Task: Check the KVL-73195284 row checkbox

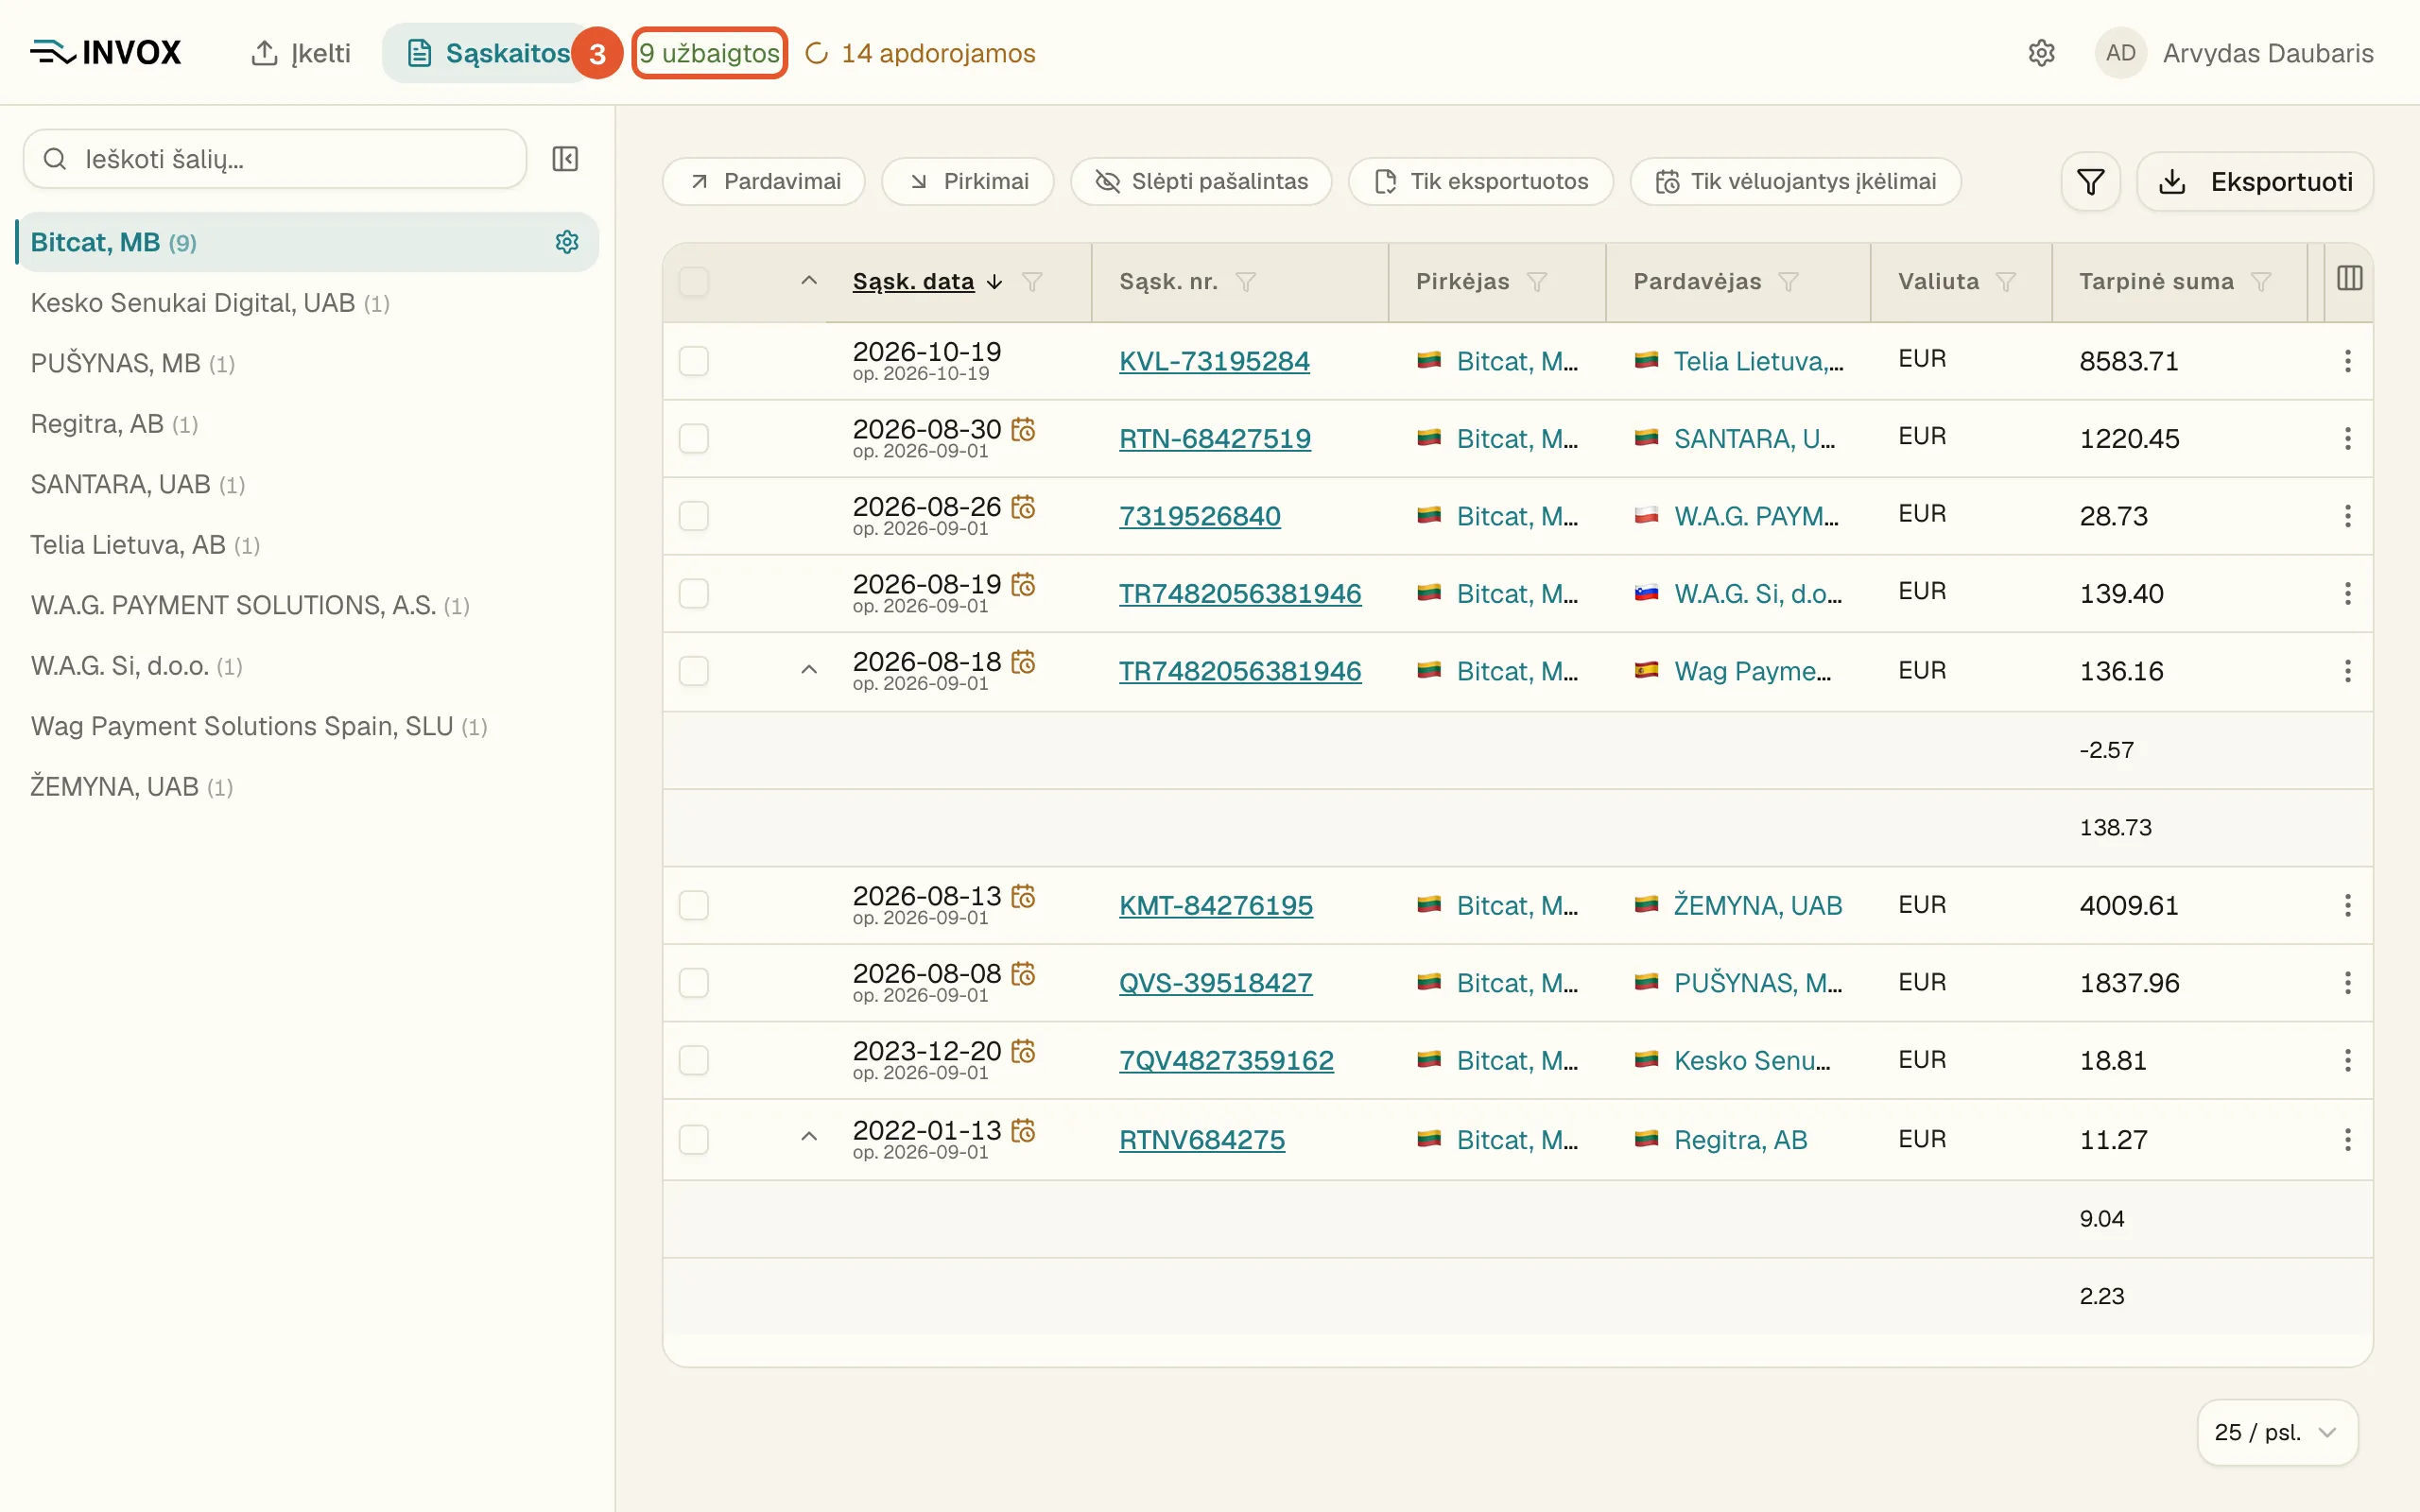Action: click(694, 361)
